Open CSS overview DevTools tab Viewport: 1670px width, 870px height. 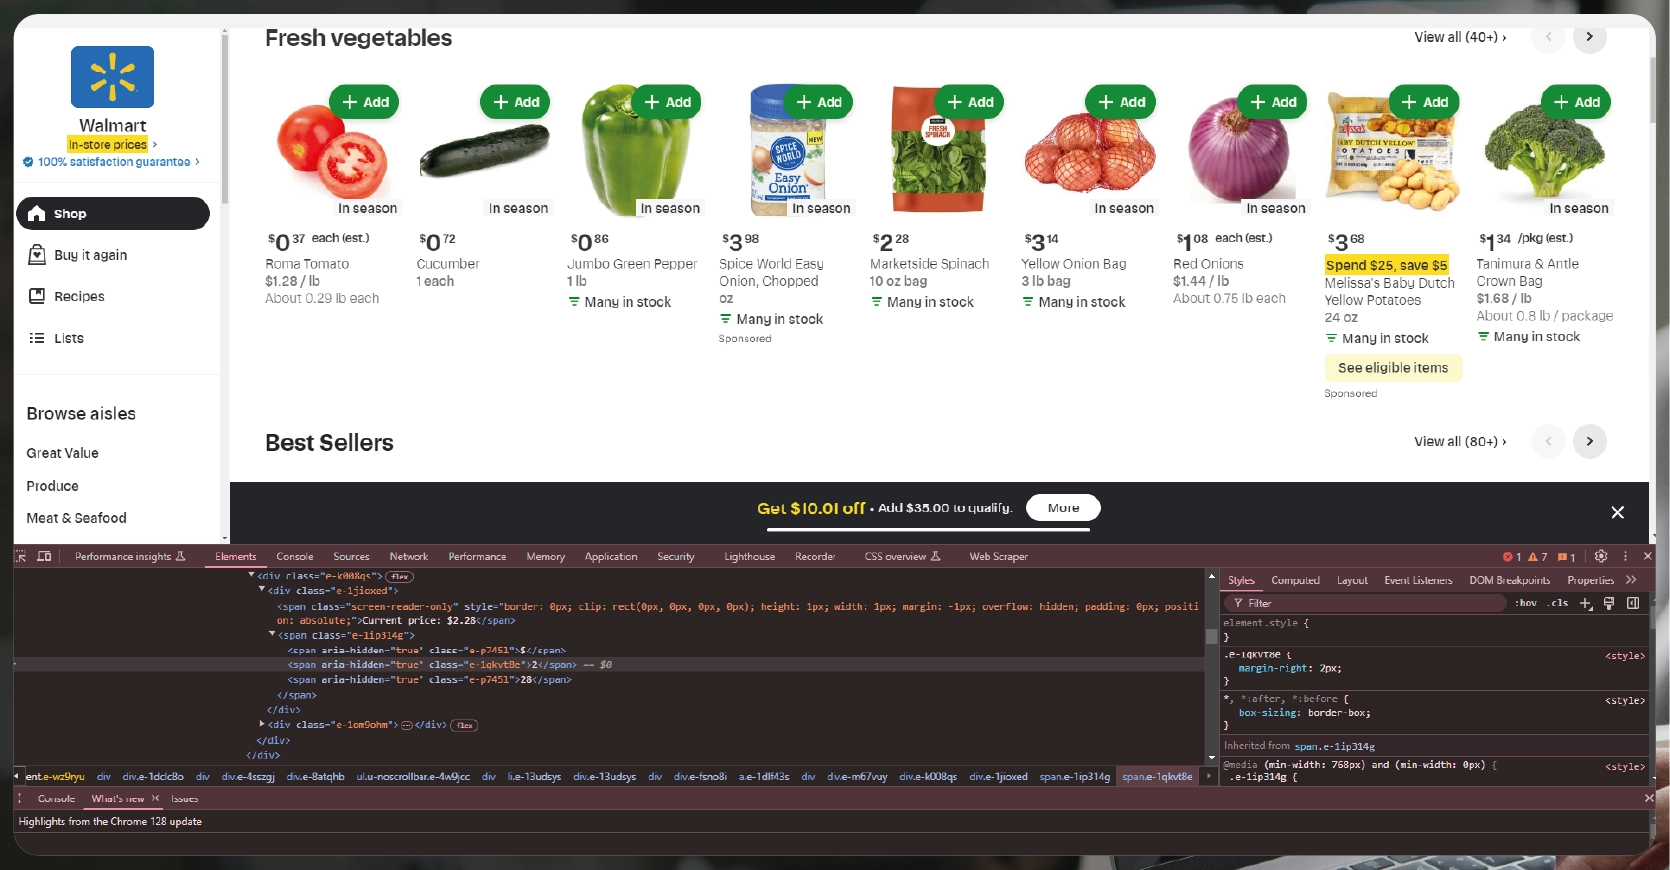[x=902, y=556]
